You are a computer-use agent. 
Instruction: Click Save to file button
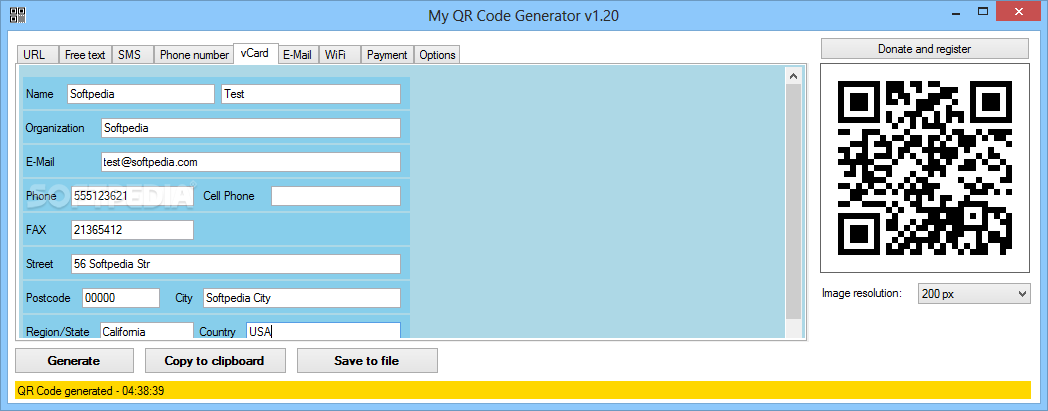click(367, 361)
